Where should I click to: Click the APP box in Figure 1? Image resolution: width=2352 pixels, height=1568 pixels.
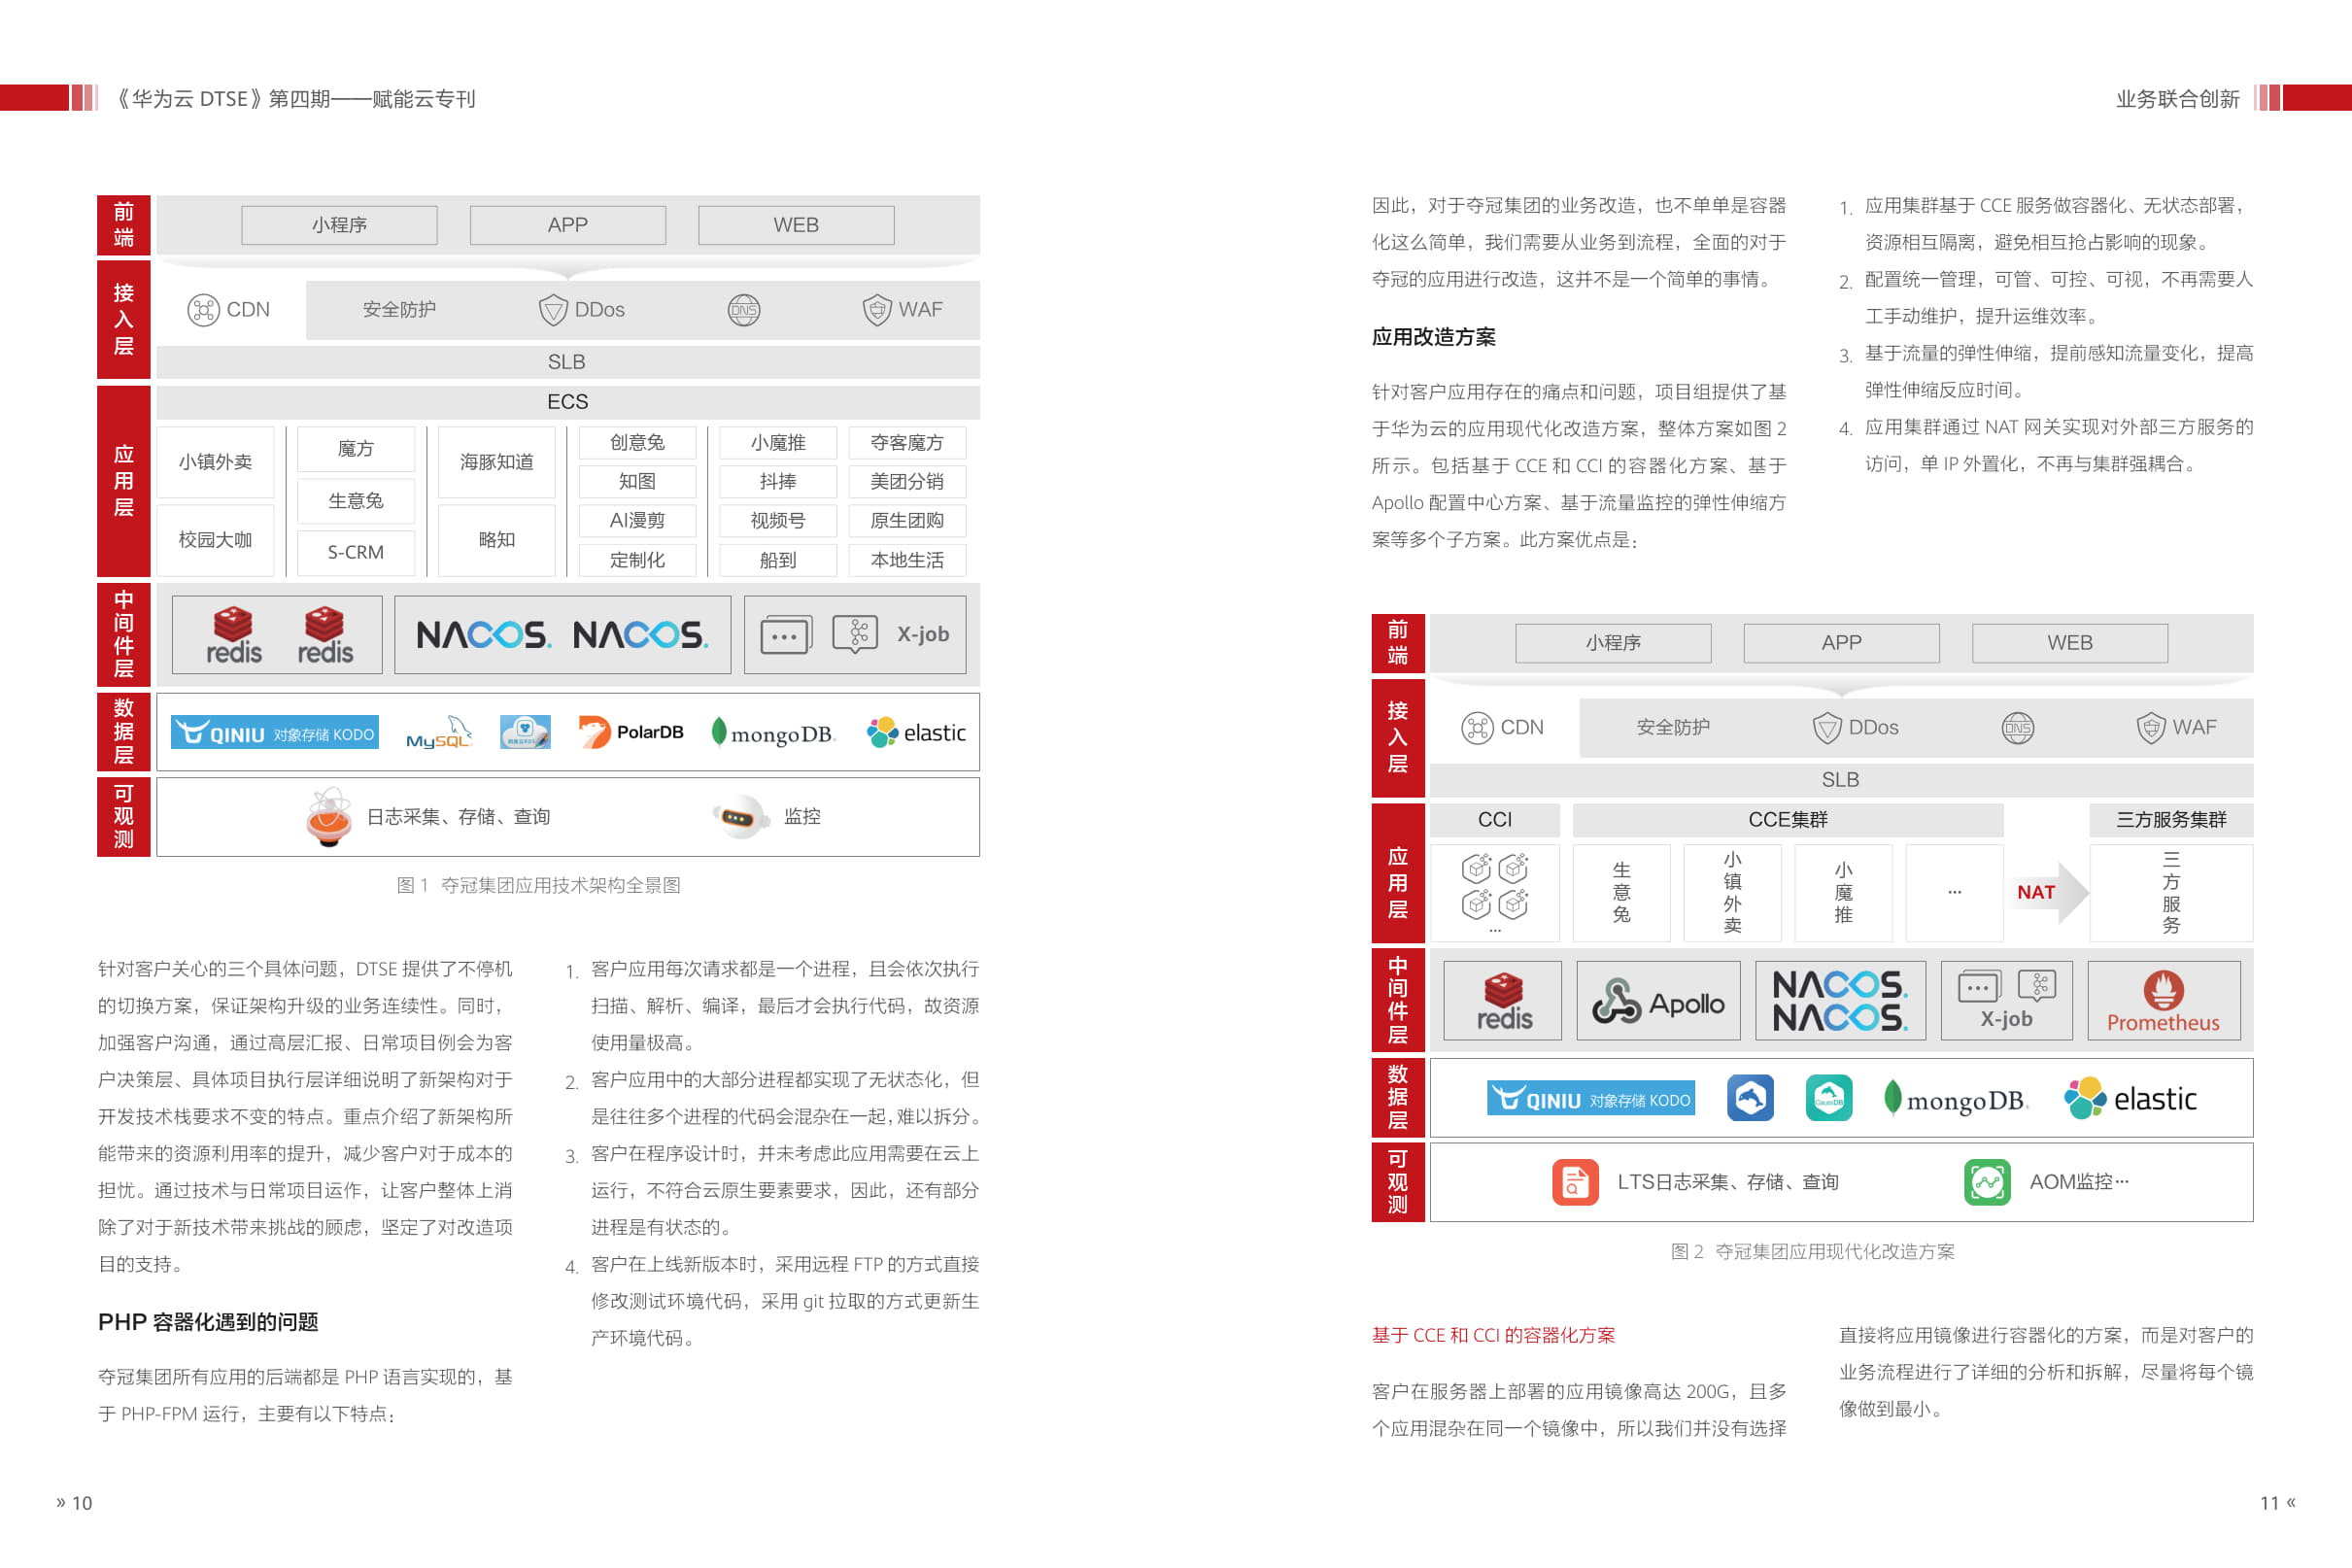(x=568, y=225)
